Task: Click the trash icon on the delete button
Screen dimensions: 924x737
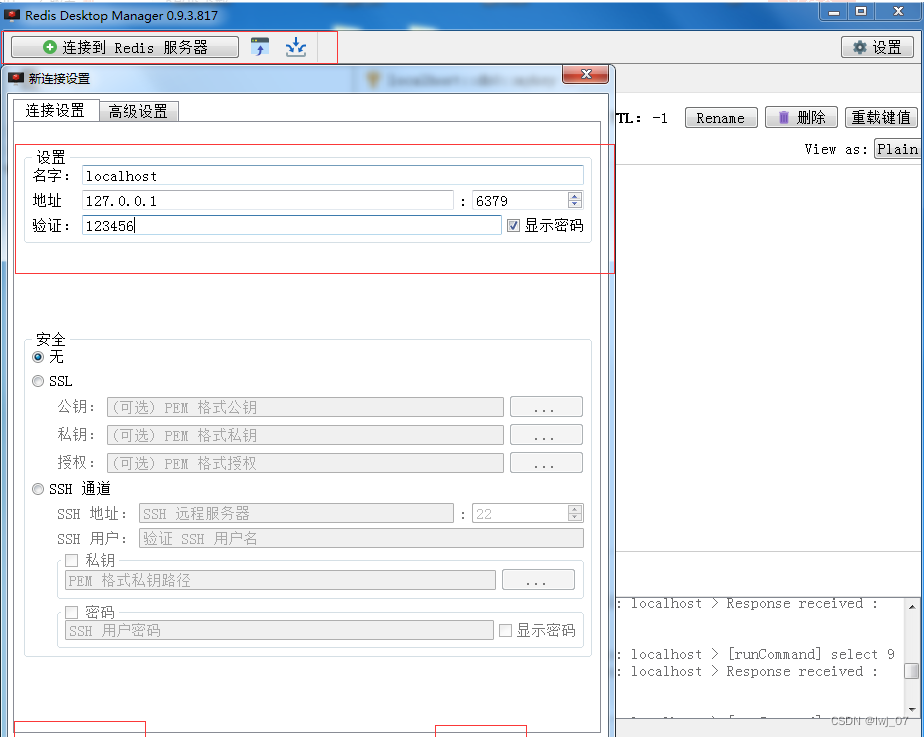Action: [784, 117]
